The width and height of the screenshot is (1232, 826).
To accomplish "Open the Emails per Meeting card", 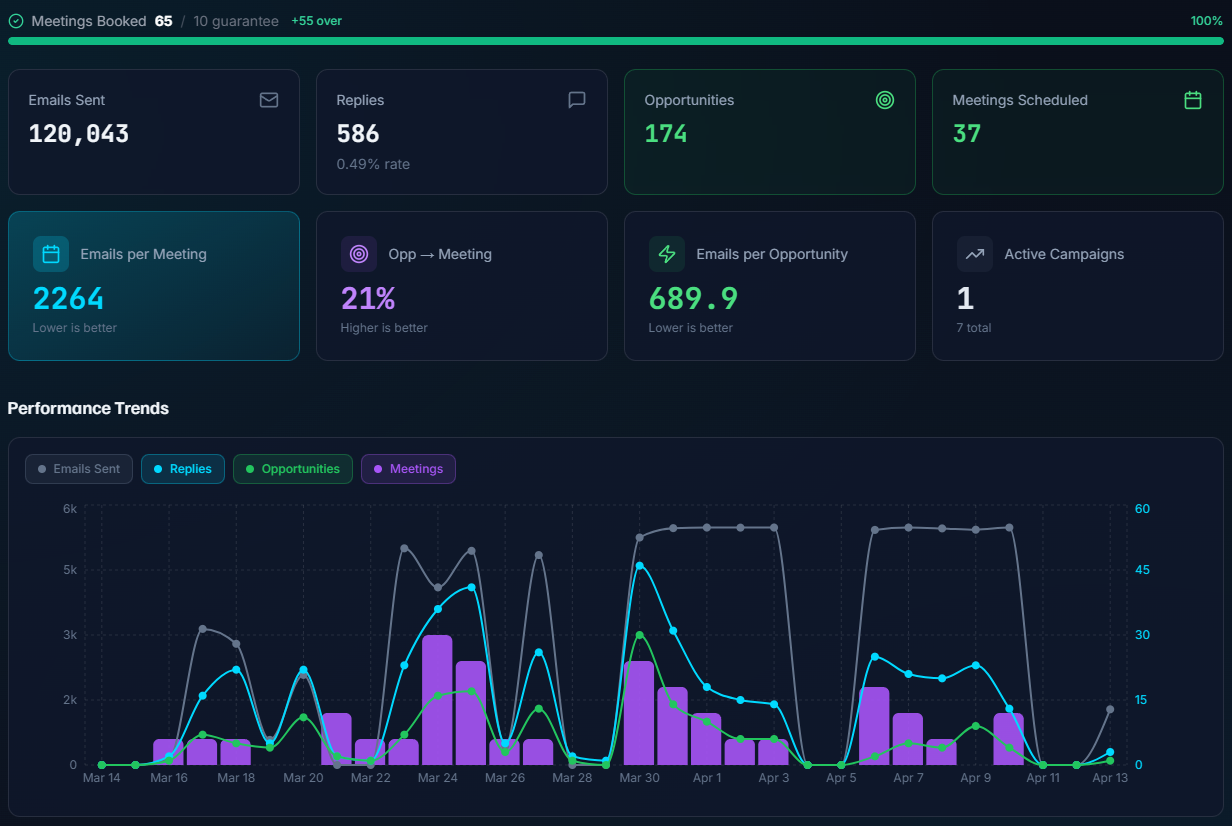I will click(x=154, y=286).
